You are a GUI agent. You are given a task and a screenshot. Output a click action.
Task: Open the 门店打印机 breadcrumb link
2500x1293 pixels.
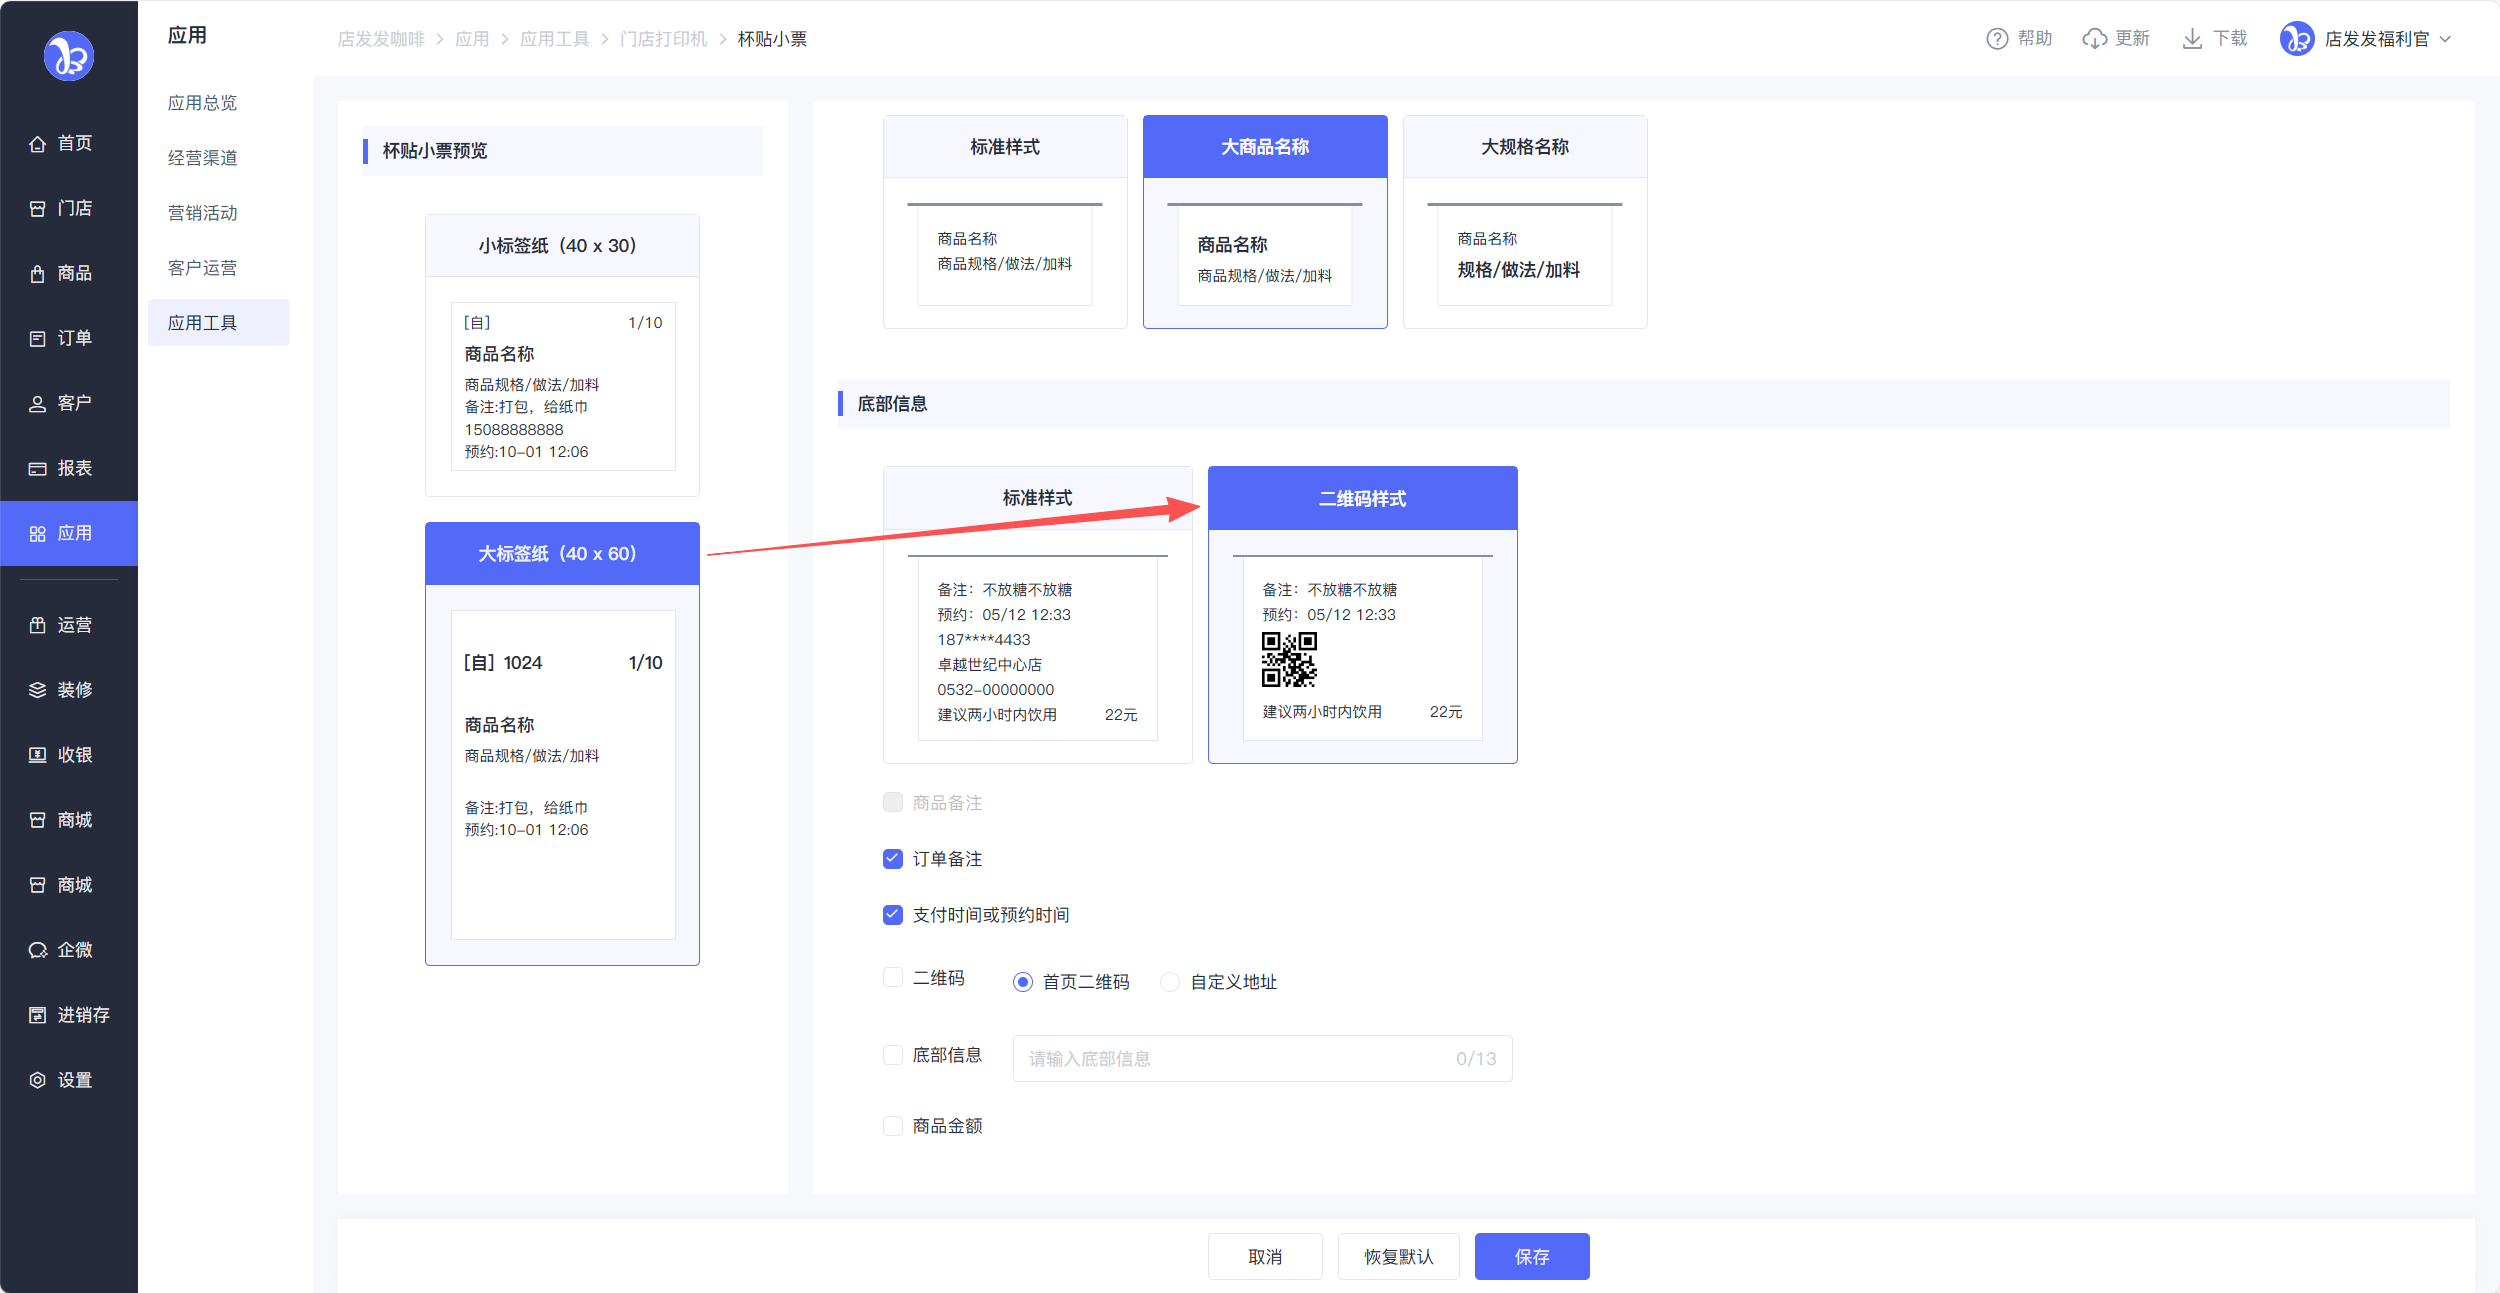click(663, 39)
